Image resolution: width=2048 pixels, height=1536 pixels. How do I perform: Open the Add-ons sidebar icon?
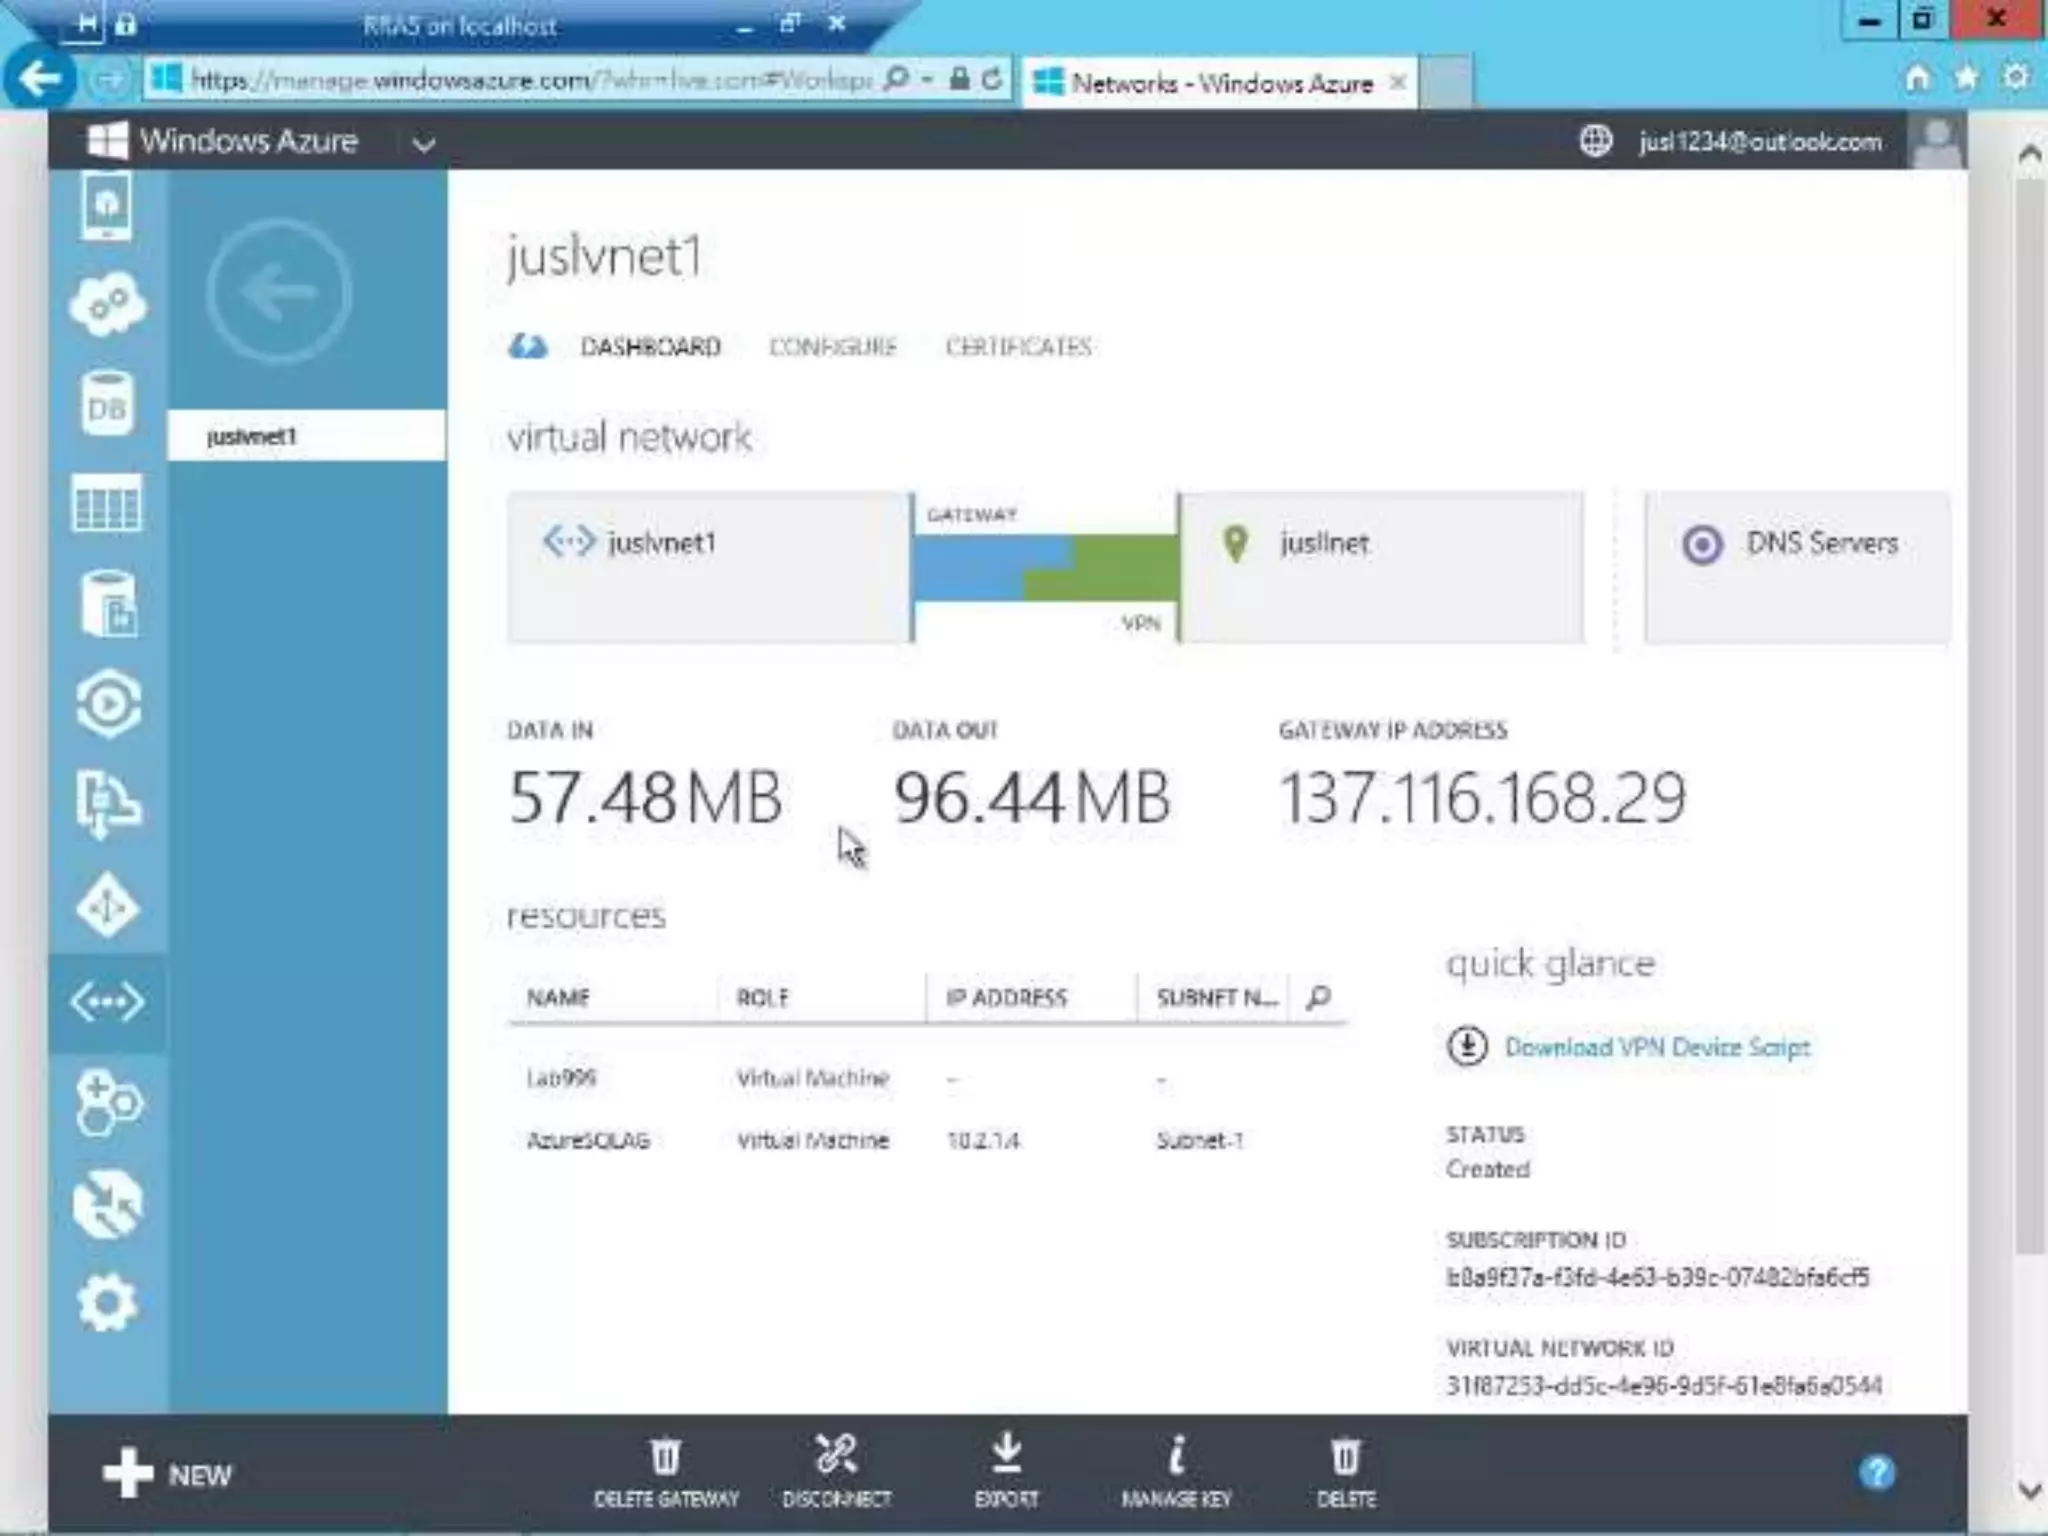pyautogui.click(x=108, y=1104)
